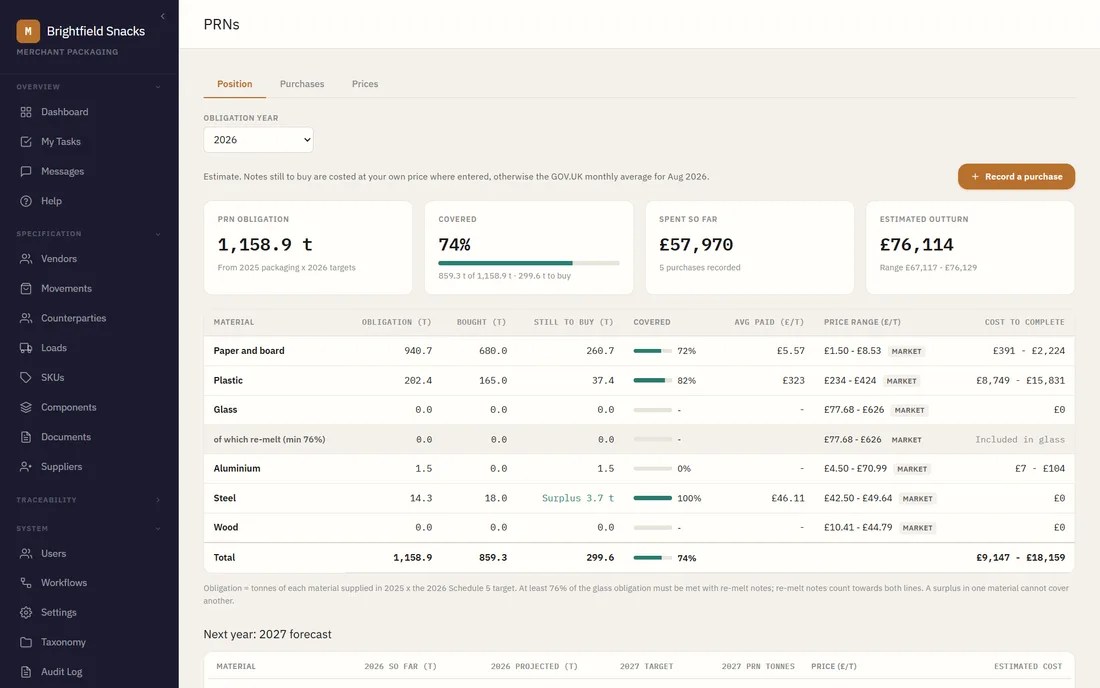Click the Record a purchase button

tap(1016, 177)
